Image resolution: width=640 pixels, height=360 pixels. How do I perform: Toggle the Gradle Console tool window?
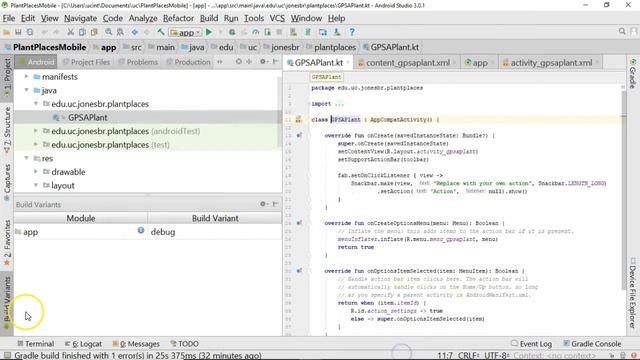click(592, 344)
